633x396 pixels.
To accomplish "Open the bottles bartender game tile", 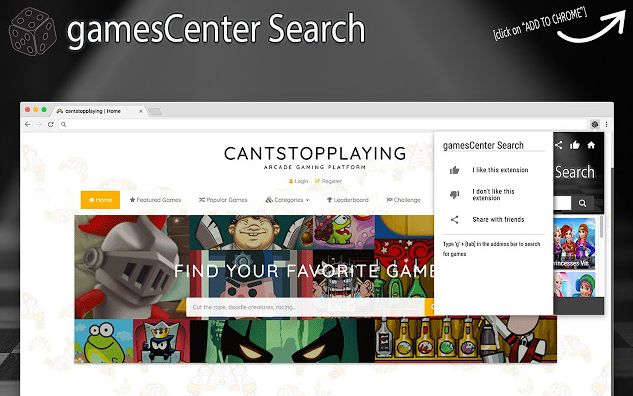I will tap(465, 339).
